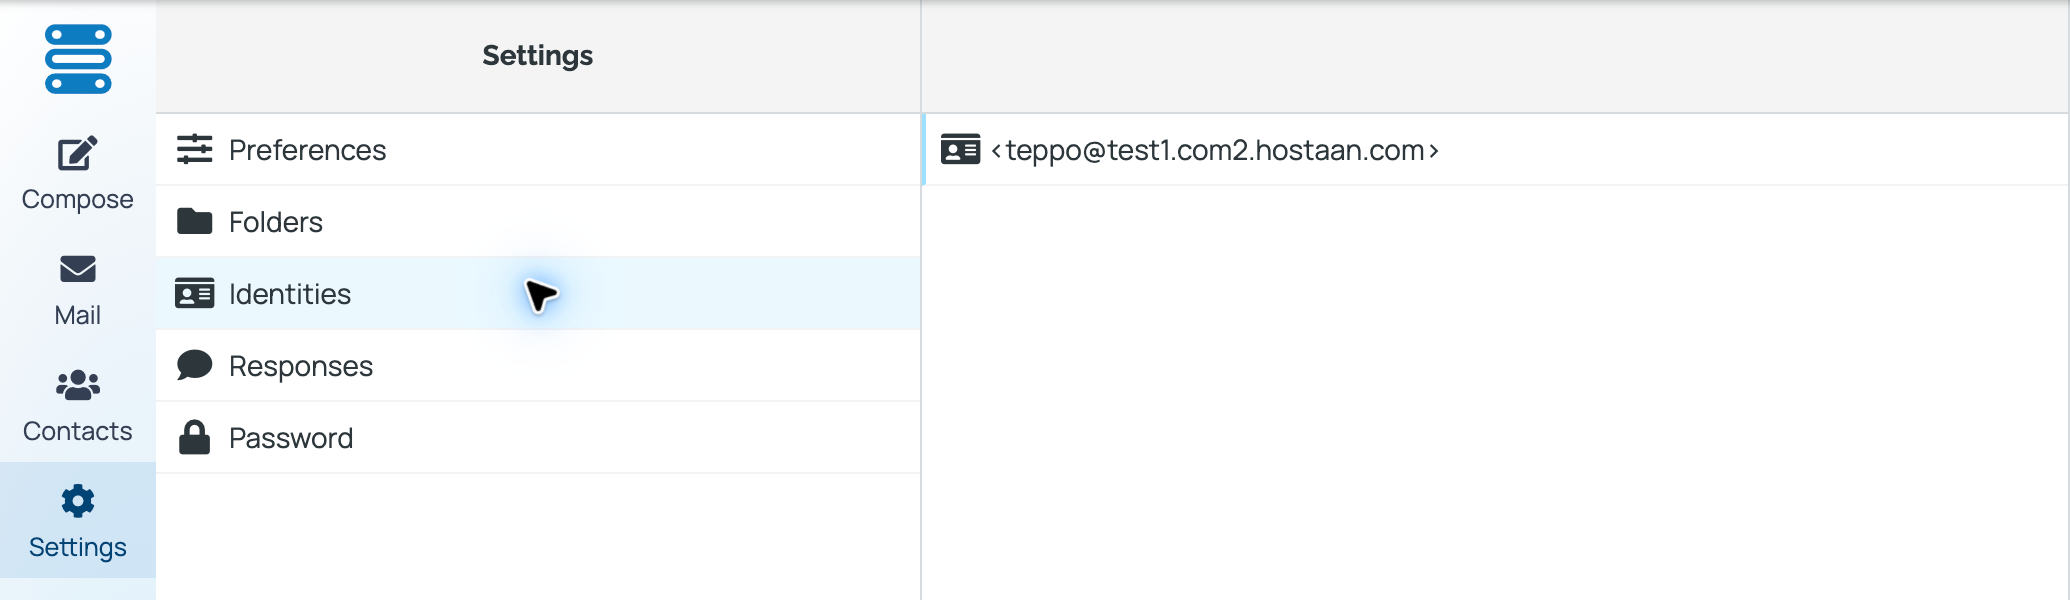Screen dimensions: 2070x600
Task: Click the Folders folder icon
Action: 195,221
